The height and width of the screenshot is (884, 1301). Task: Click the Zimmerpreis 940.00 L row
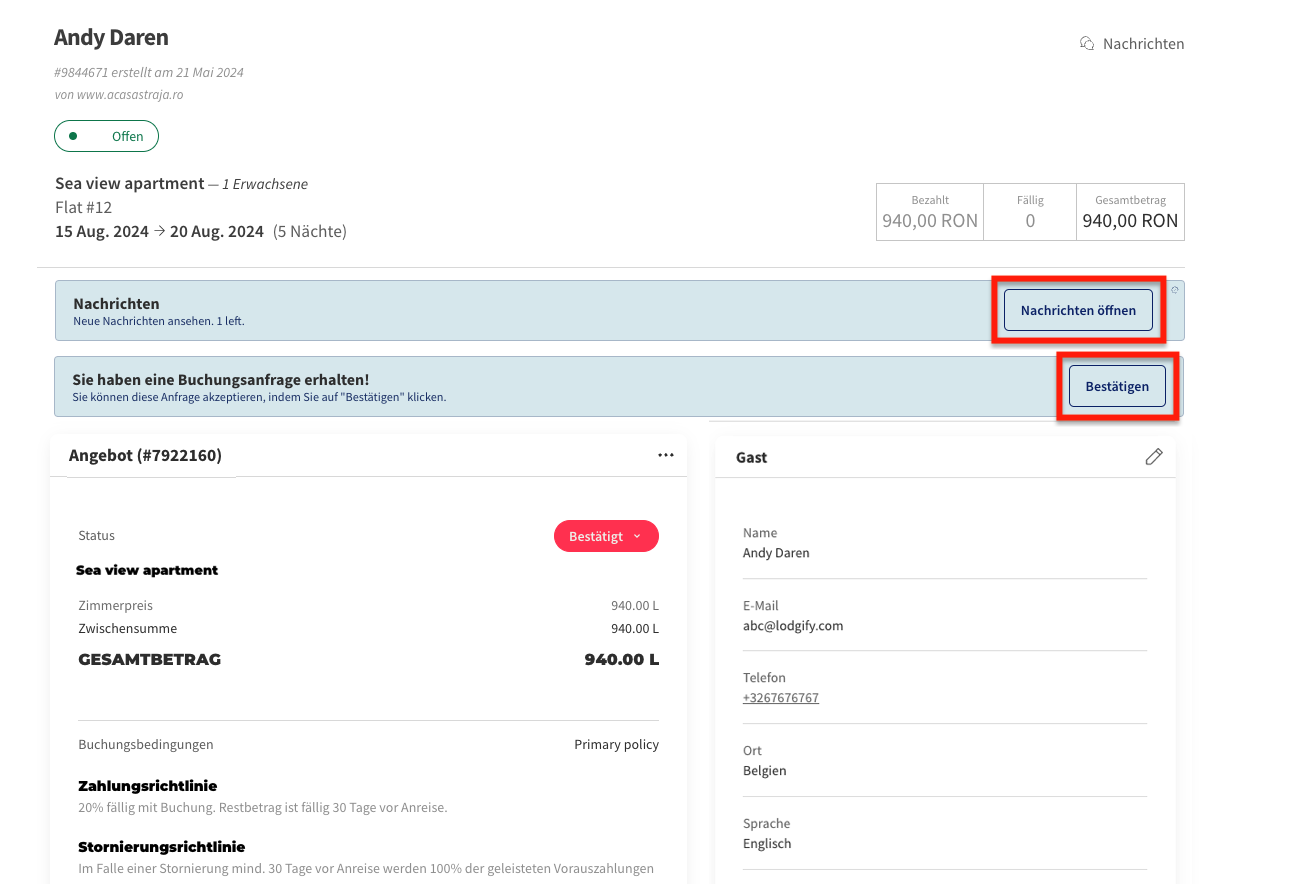point(368,606)
